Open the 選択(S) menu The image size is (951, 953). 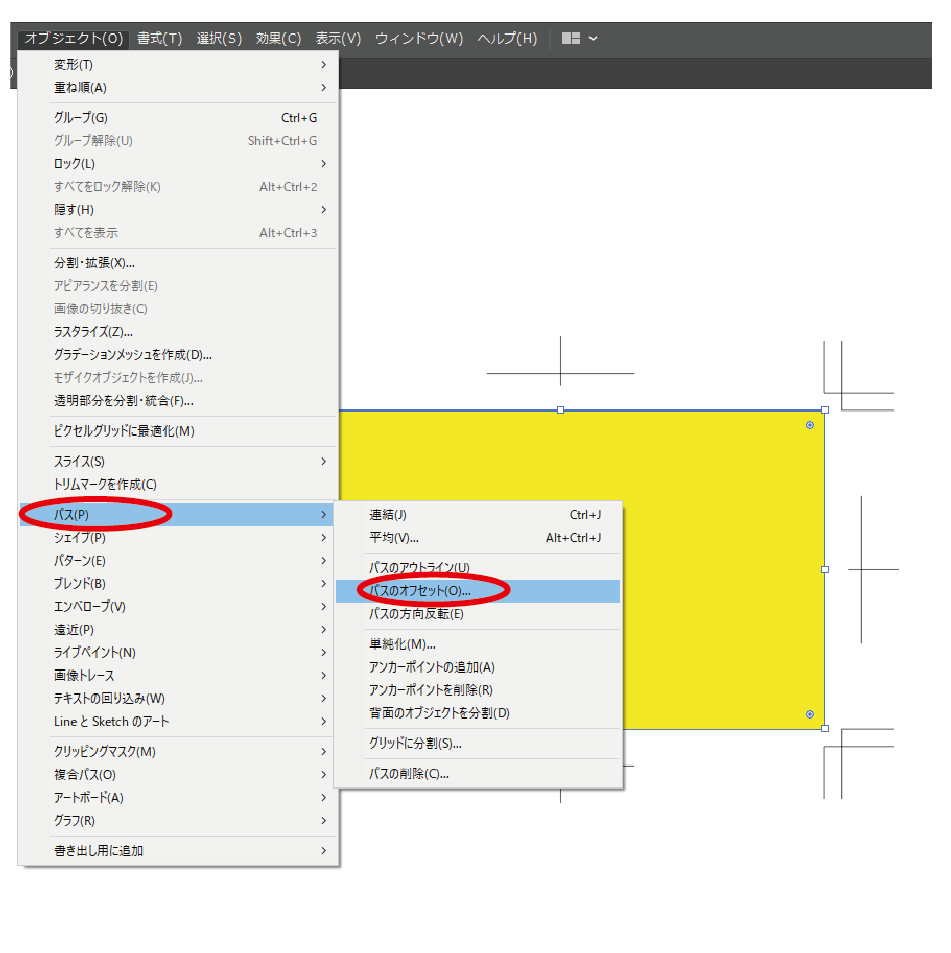tap(219, 38)
